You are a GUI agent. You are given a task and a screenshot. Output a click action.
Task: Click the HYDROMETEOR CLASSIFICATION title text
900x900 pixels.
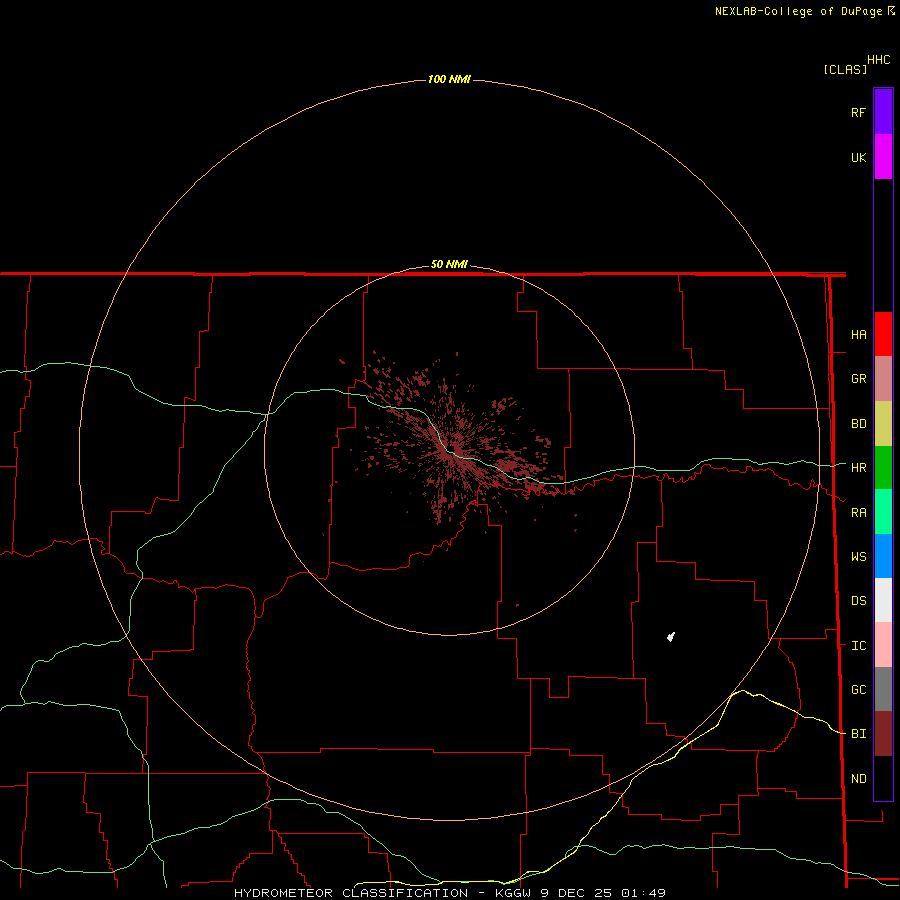[x=351, y=893]
